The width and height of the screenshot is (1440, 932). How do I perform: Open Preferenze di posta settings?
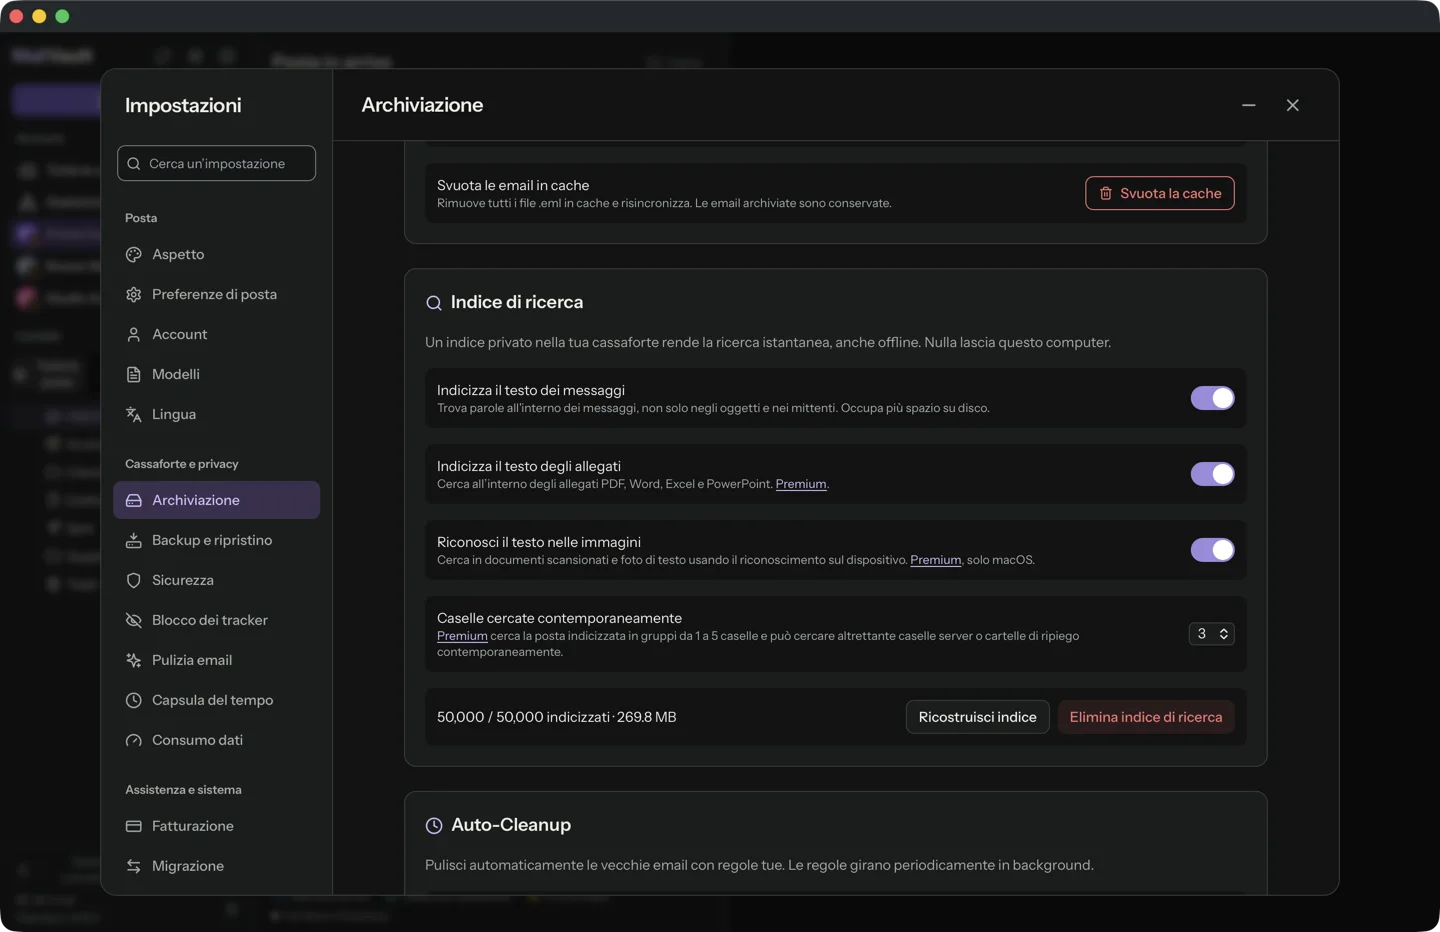217,295
